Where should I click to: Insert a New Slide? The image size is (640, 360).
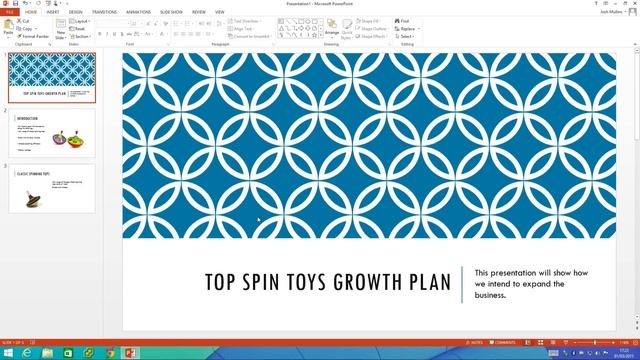(x=60, y=29)
